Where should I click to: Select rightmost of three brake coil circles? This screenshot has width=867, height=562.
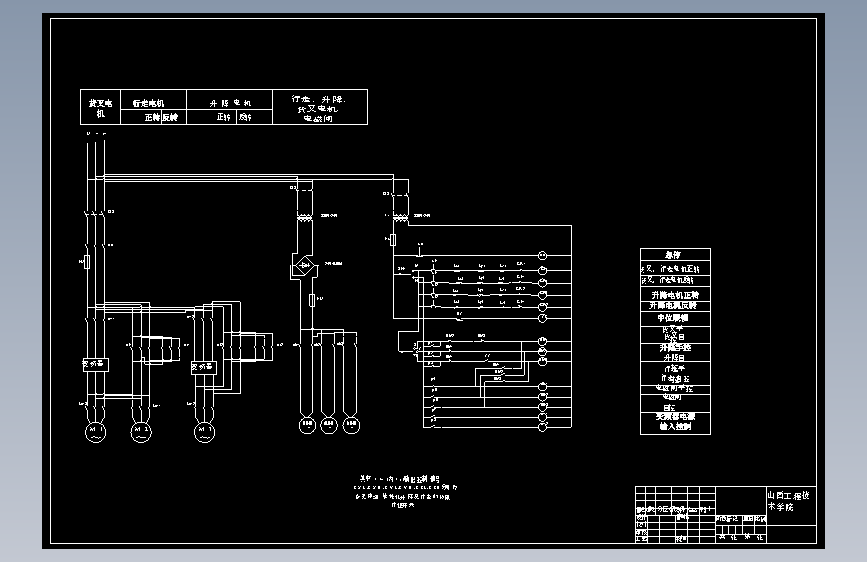351,425
